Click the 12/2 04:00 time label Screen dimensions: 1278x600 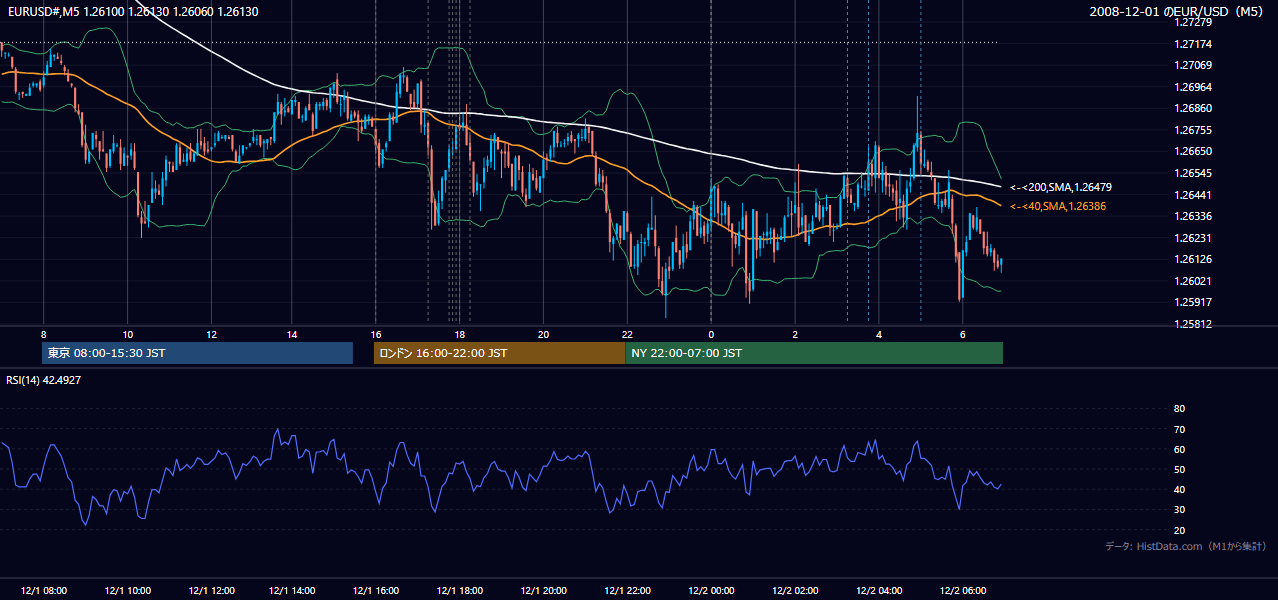(x=879, y=591)
